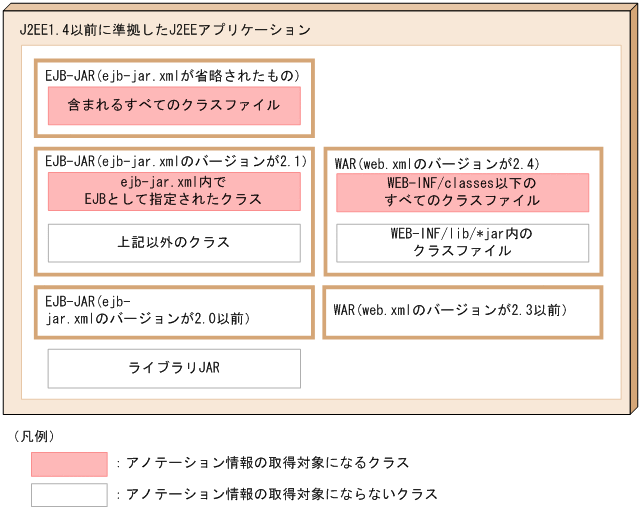641x509 pixels.
Task: Click the white WEB-INF/lib/*jar内 class files box
Action: [x=462, y=242]
